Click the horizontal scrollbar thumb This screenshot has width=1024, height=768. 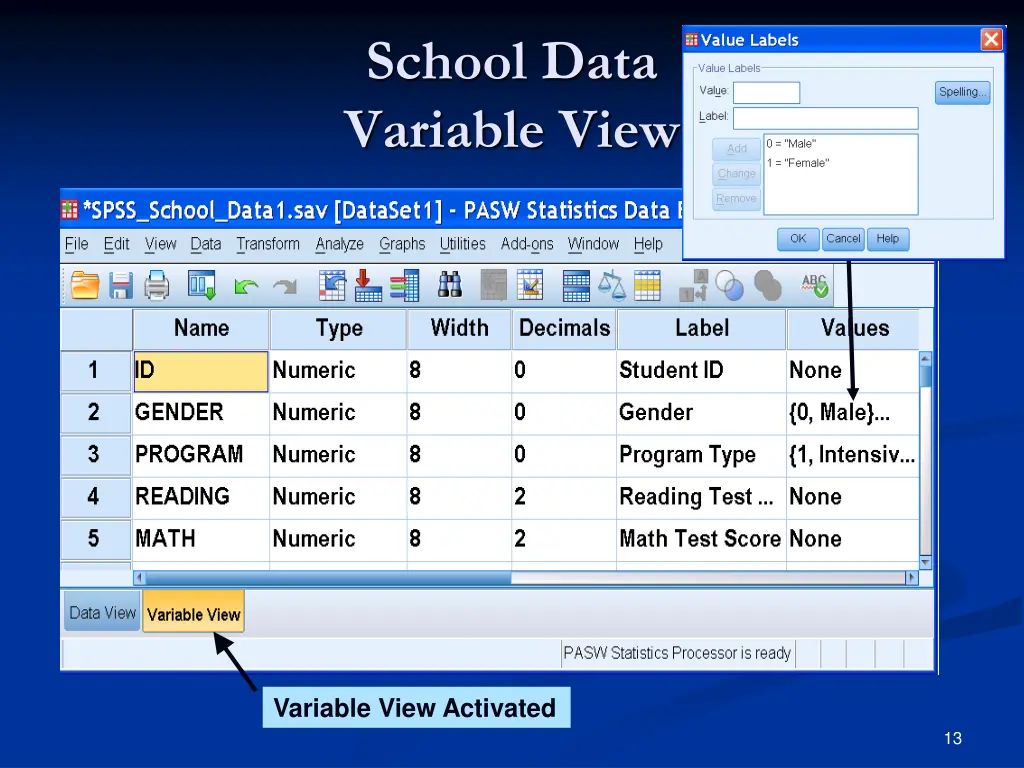pyautogui.click(x=328, y=578)
